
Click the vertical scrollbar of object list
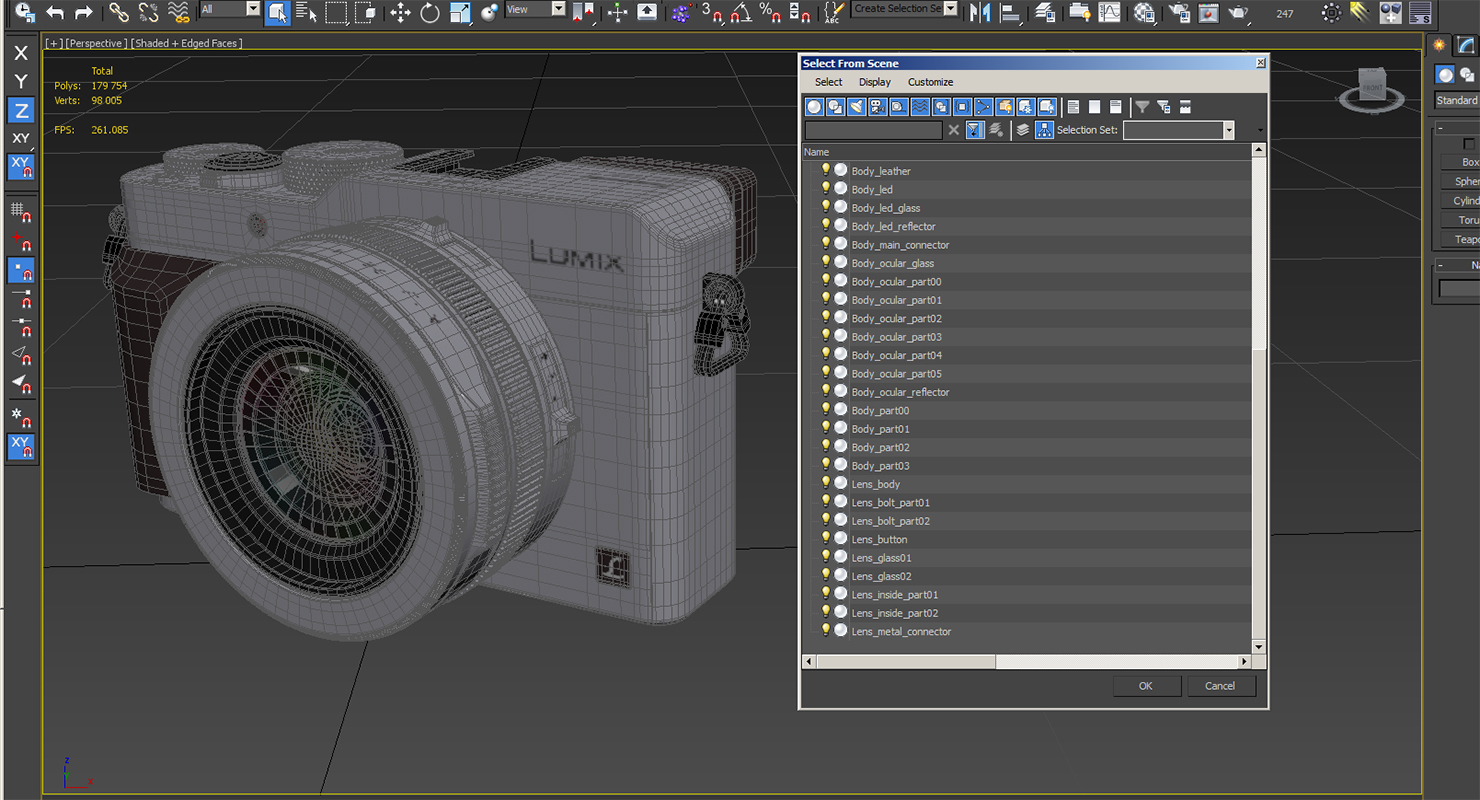1259,398
